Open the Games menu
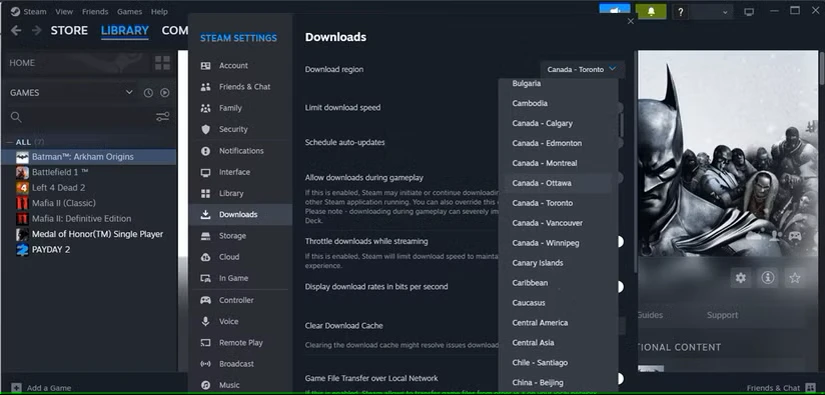Viewport: 825px width, 395px height. pos(129,12)
